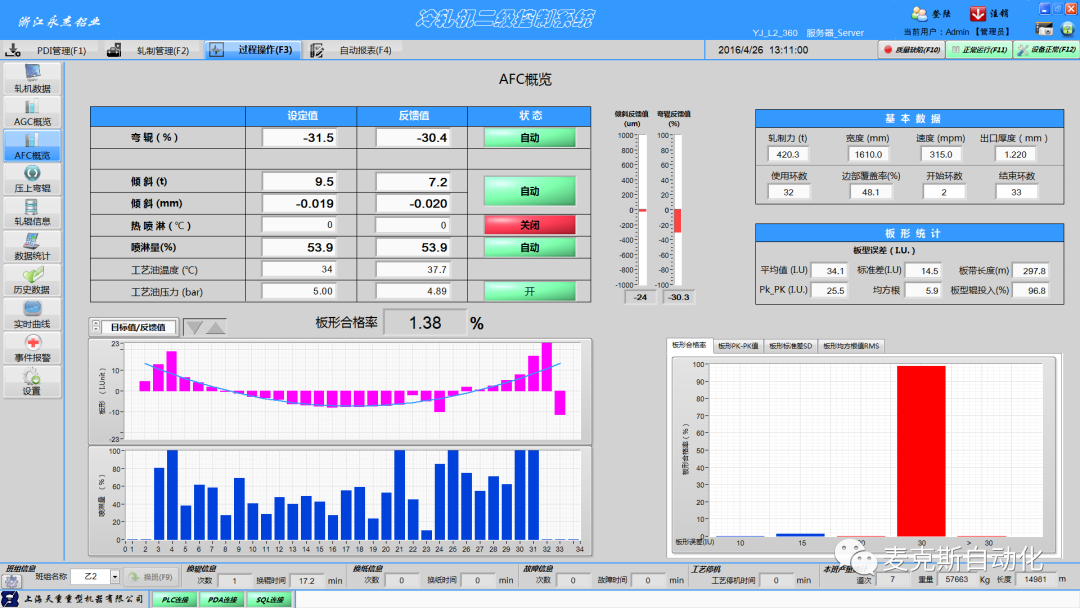Toggle the 热喷淋 red 关闭 status button
This screenshot has height=608, width=1080.
coord(529,225)
